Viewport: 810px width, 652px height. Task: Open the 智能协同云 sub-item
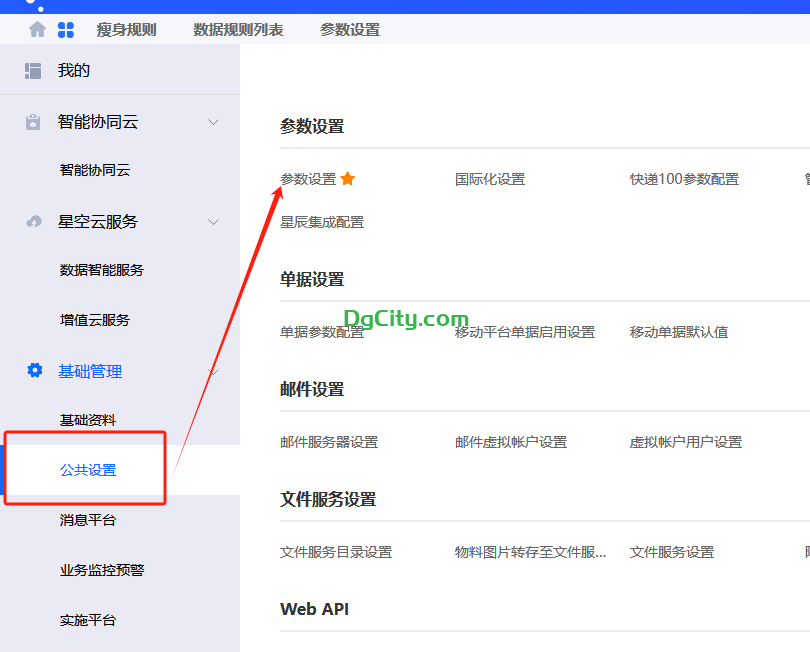click(95, 170)
